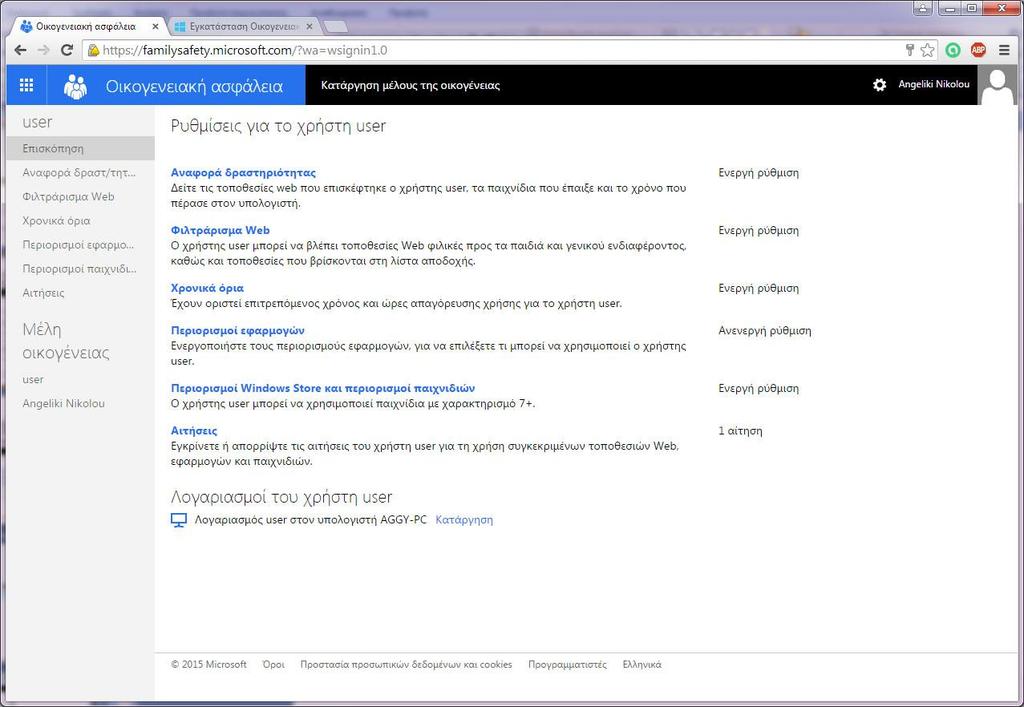Click Οικογενειακή ασφάλεια header title
This screenshot has height=707, width=1024.
[x=194, y=86]
